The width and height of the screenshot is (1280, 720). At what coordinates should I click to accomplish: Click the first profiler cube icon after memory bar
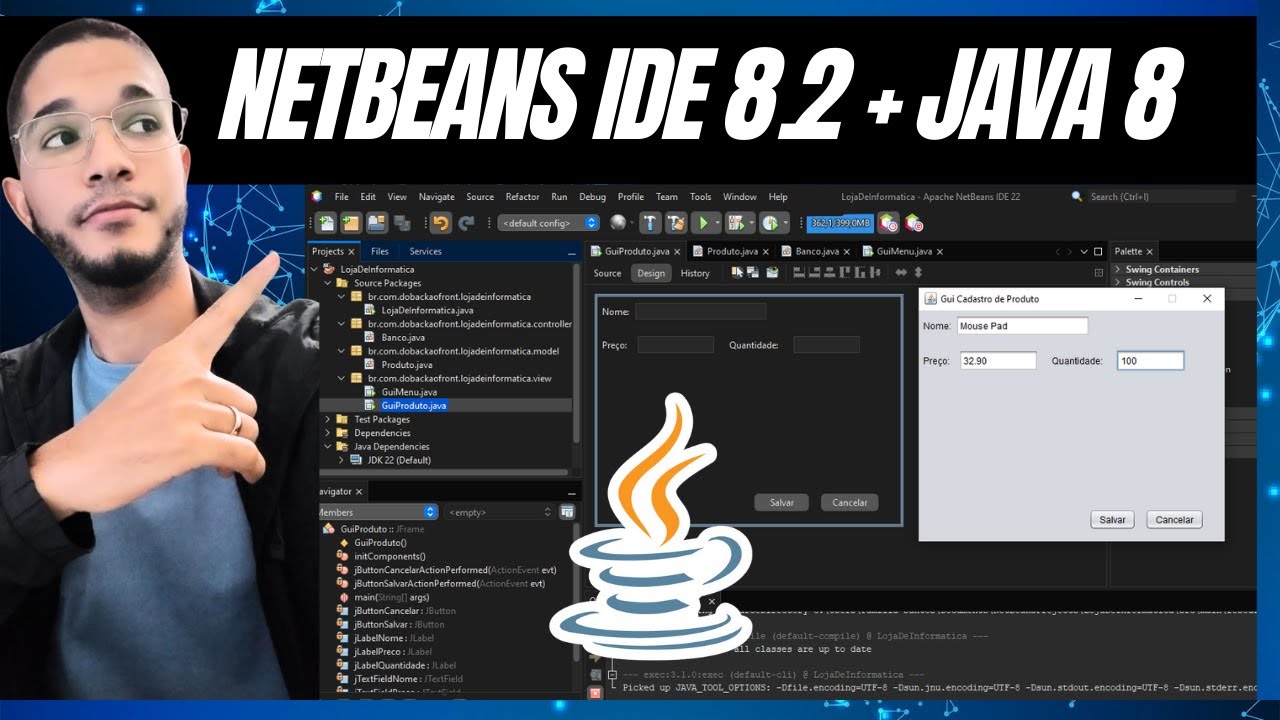click(888, 223)
